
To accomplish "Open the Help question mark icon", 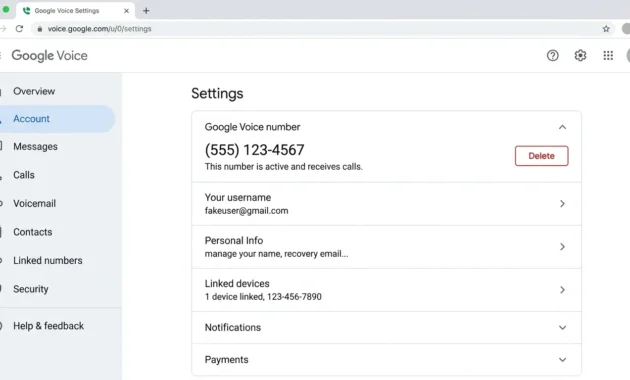I will 552,55.
